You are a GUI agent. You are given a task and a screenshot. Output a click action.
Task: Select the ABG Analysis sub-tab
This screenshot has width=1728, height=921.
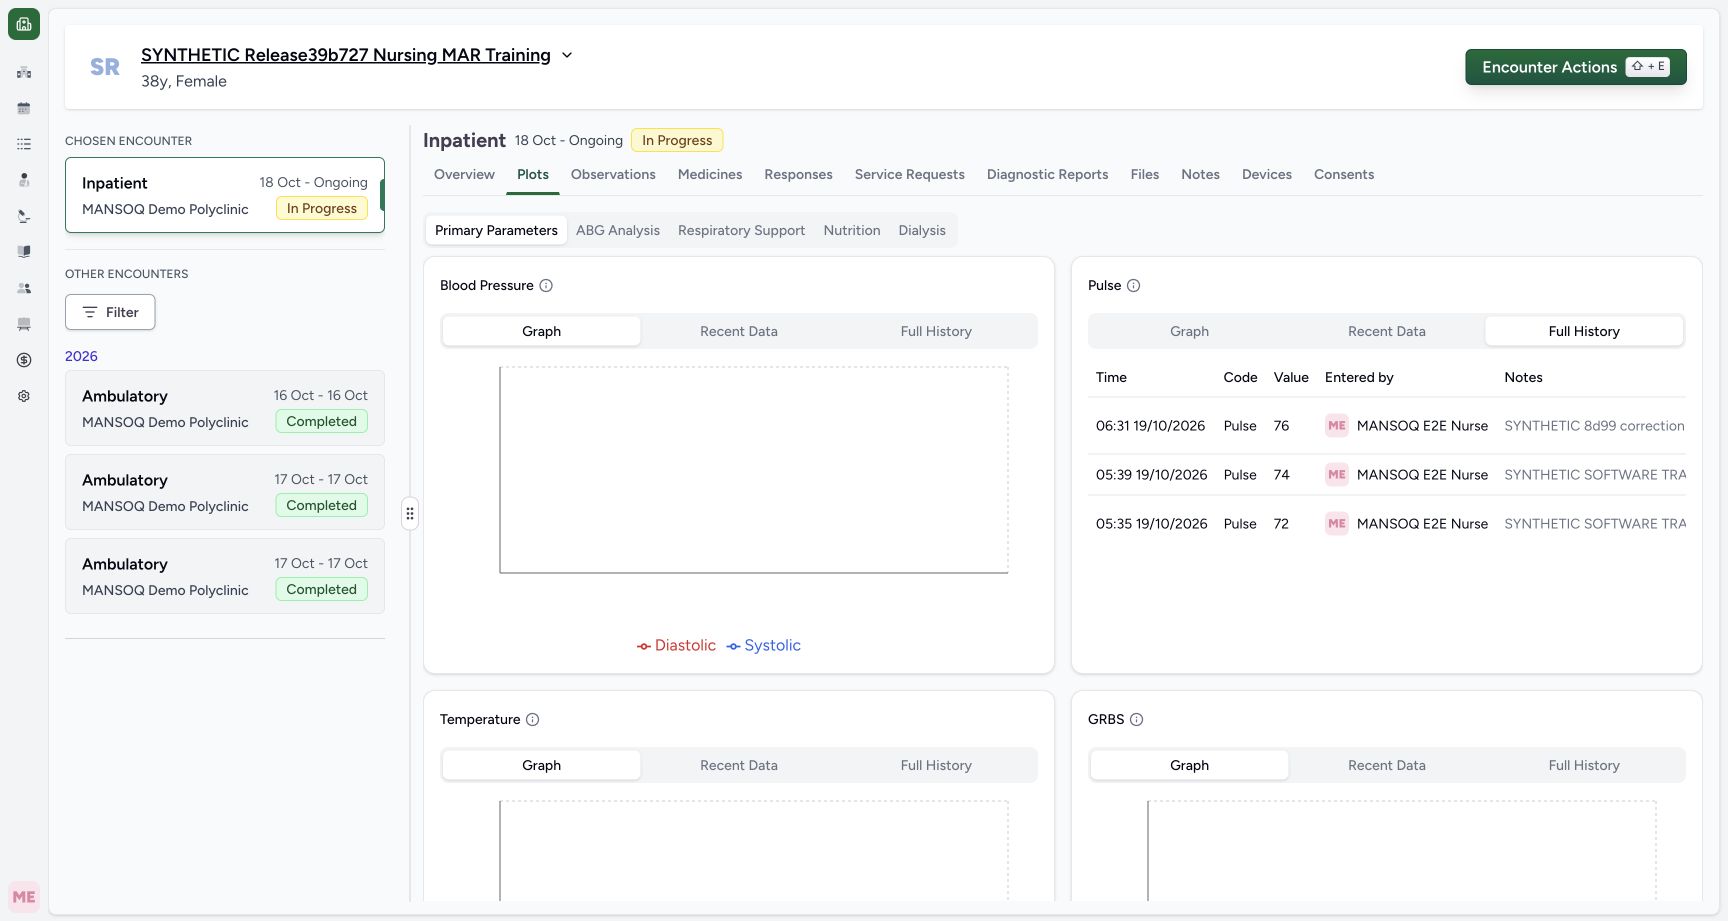(618, 230)
